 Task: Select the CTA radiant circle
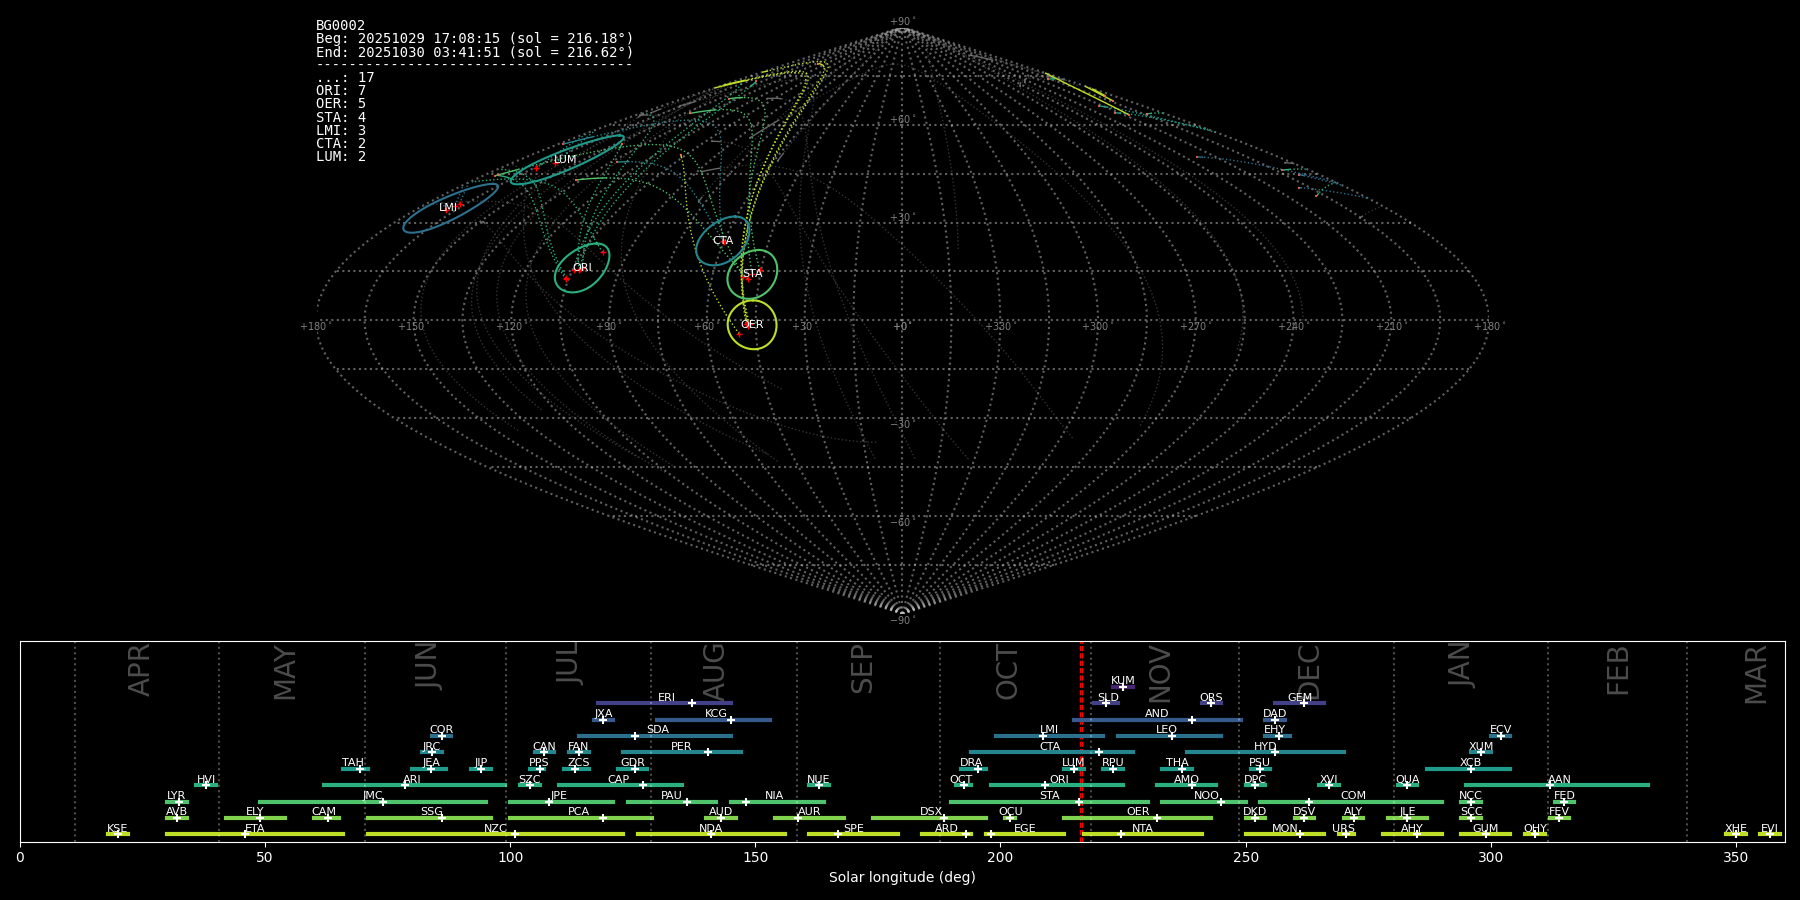pyautogui.click(x=722, y=241)
